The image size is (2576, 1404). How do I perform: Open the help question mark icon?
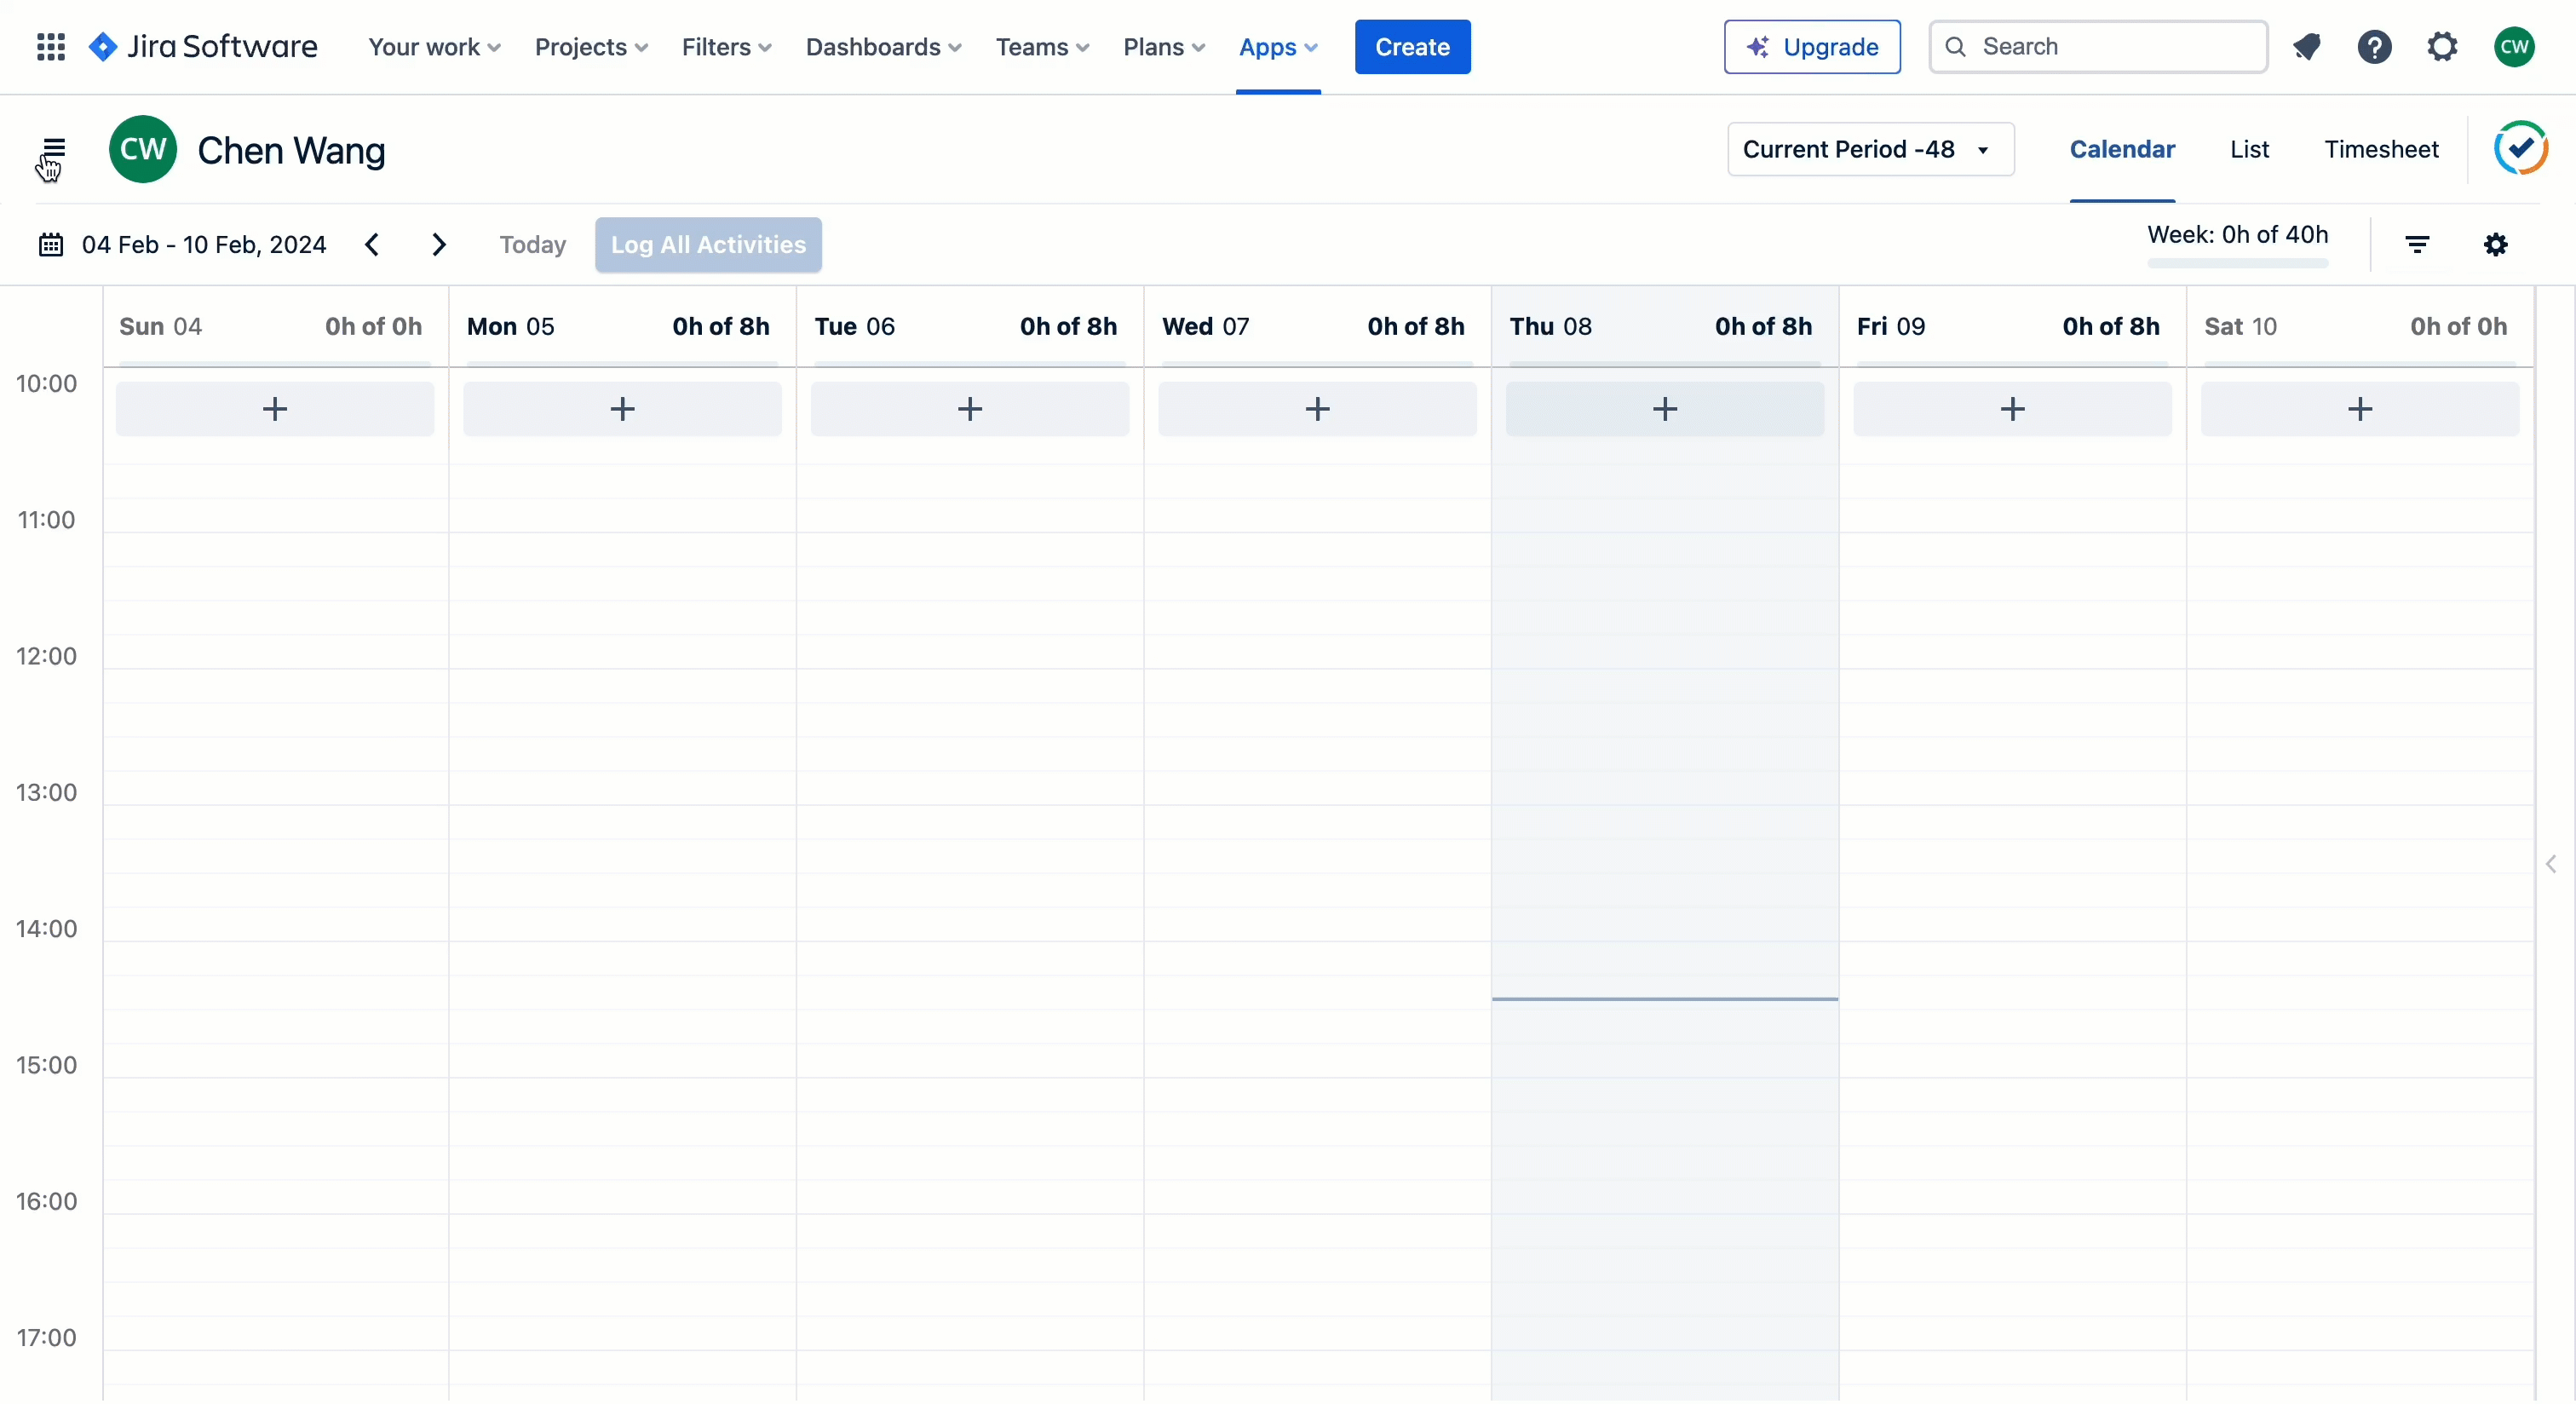(x=2375, y=47)
